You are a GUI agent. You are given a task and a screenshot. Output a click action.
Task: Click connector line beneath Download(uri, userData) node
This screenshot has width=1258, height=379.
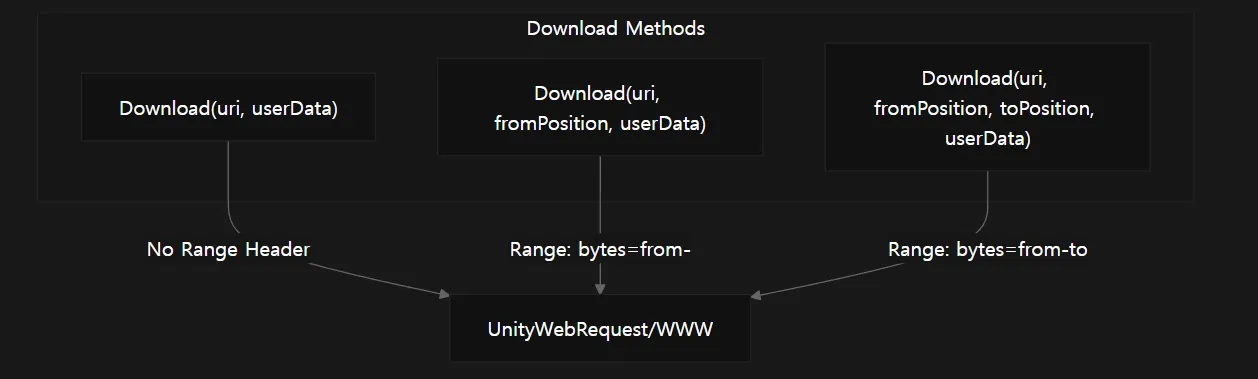(x=230, y=188)
